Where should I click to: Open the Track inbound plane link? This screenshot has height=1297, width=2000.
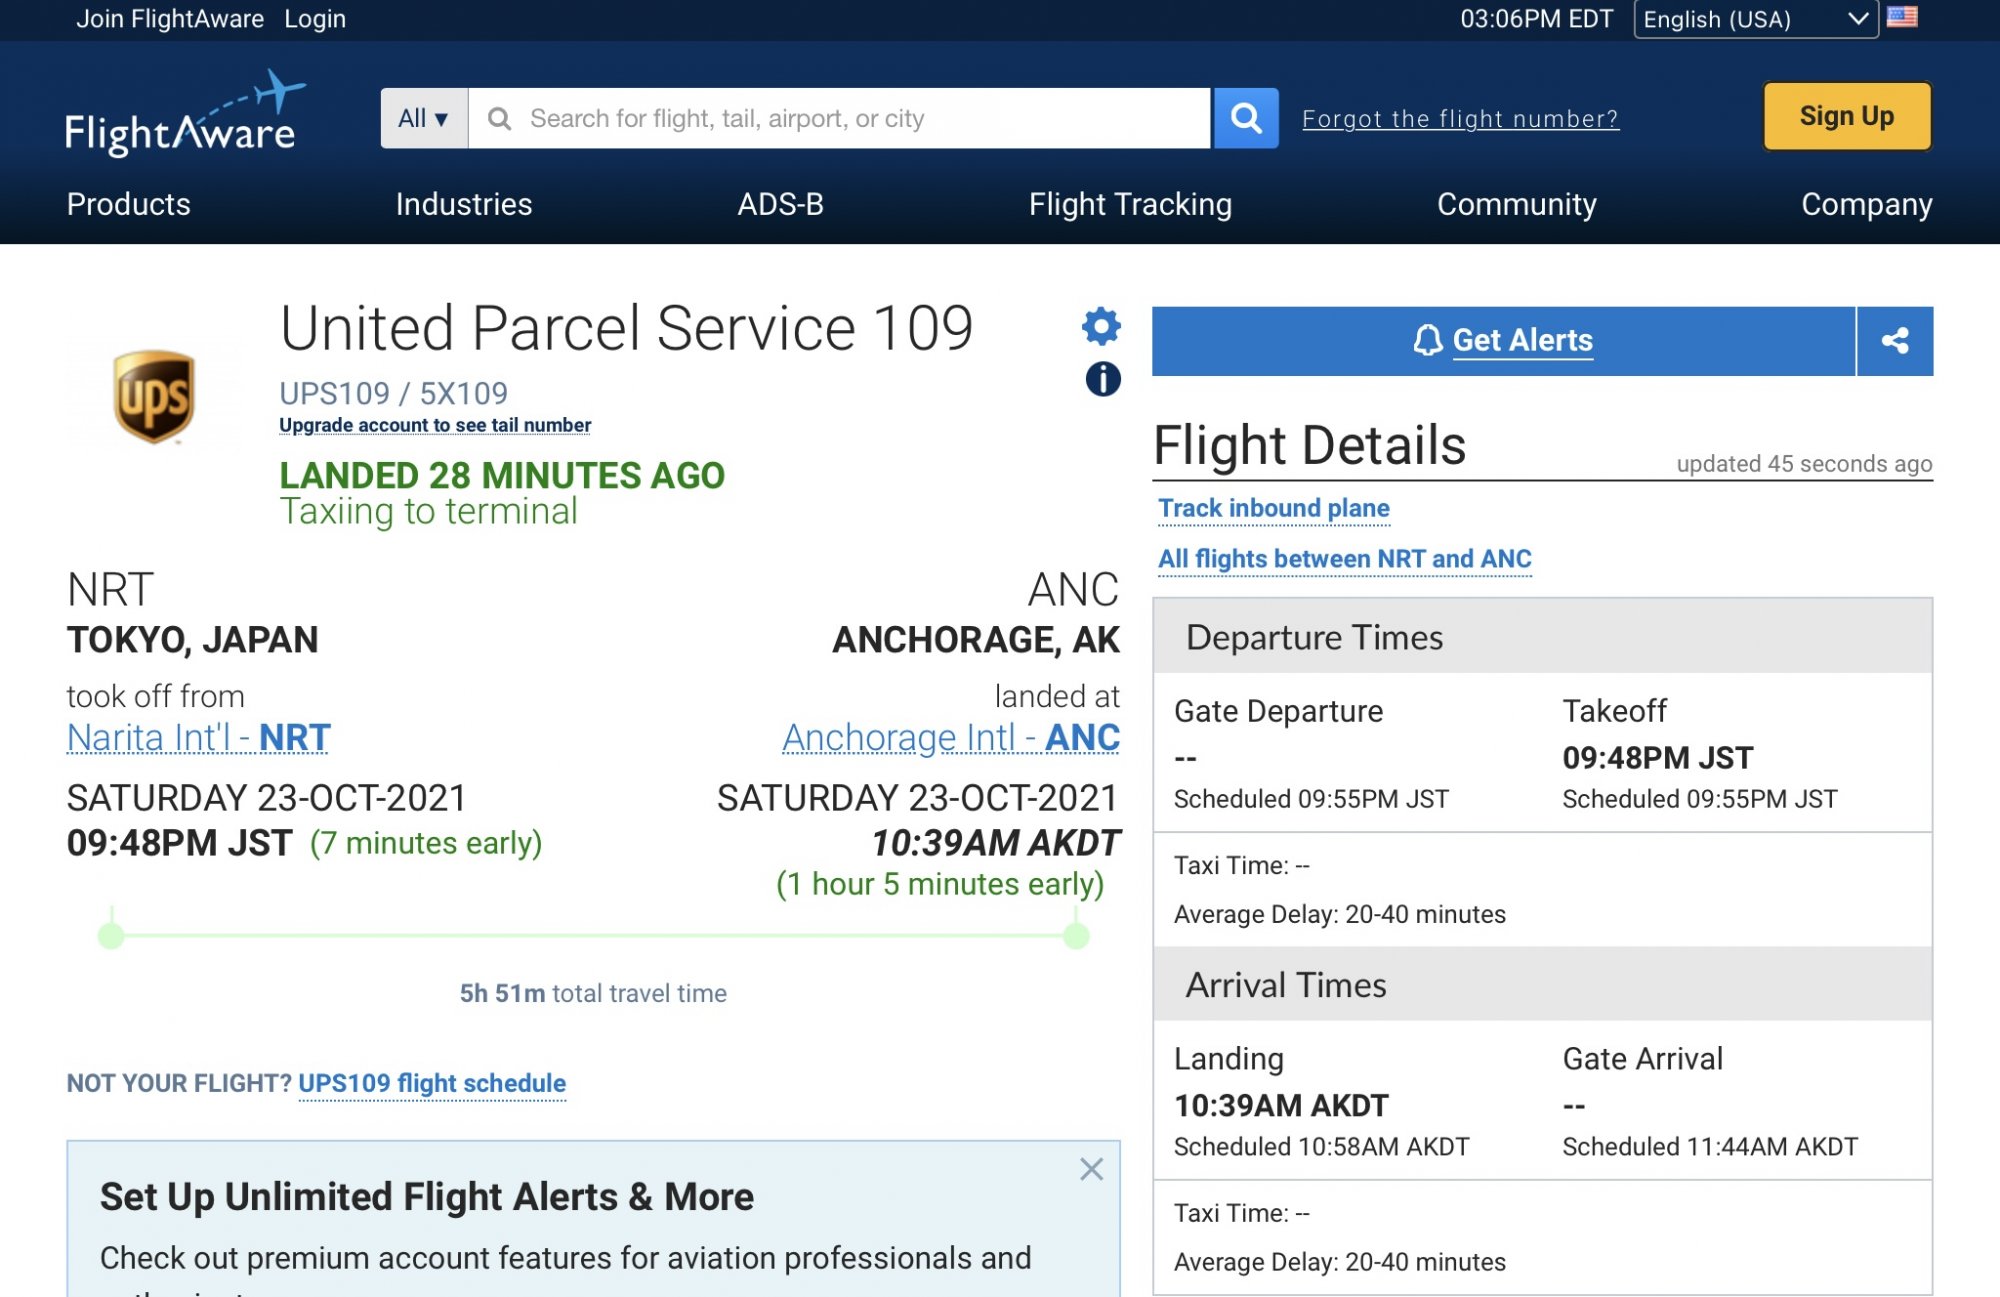pyautogui.click(x=1273, y=508)
